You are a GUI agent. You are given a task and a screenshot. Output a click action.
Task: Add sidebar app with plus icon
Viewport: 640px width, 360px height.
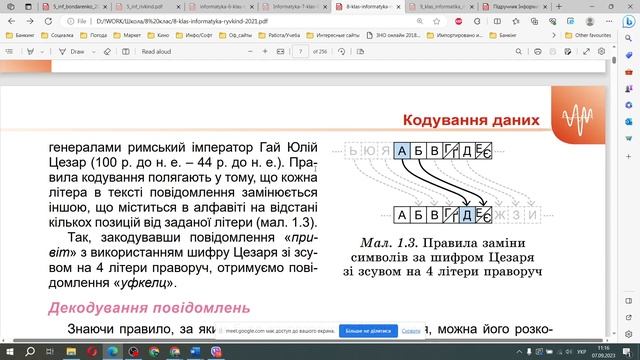coord(629,156)
